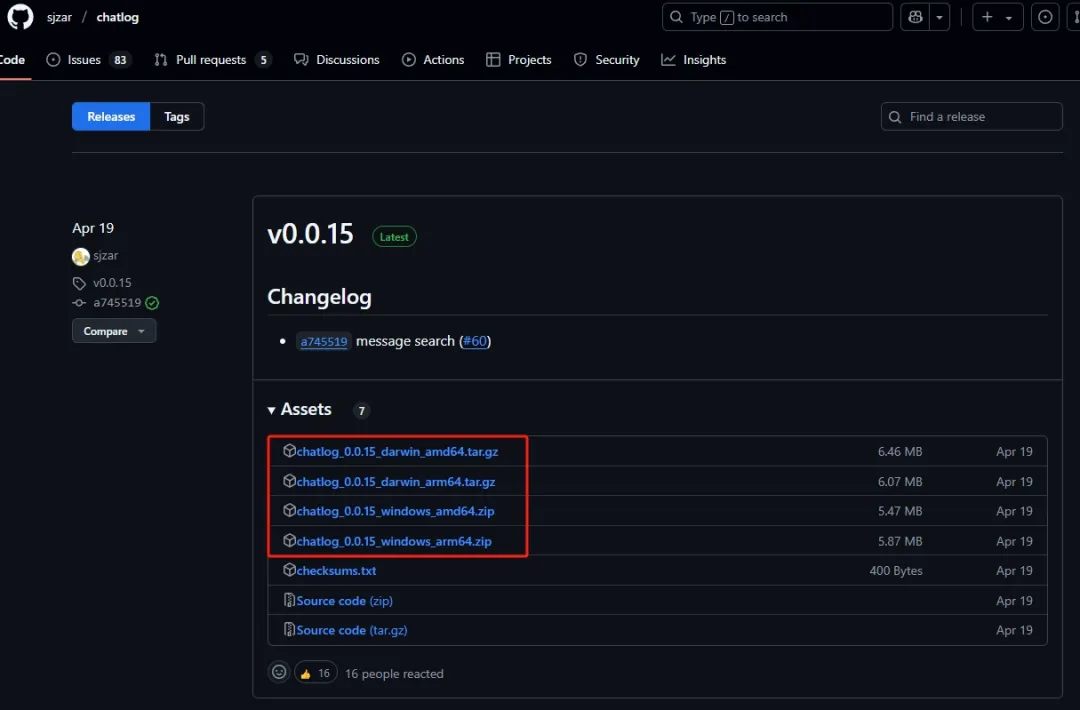Click file-zip icon beside Source code (zip)
The image size is (1080, 710).
[289, 600]
